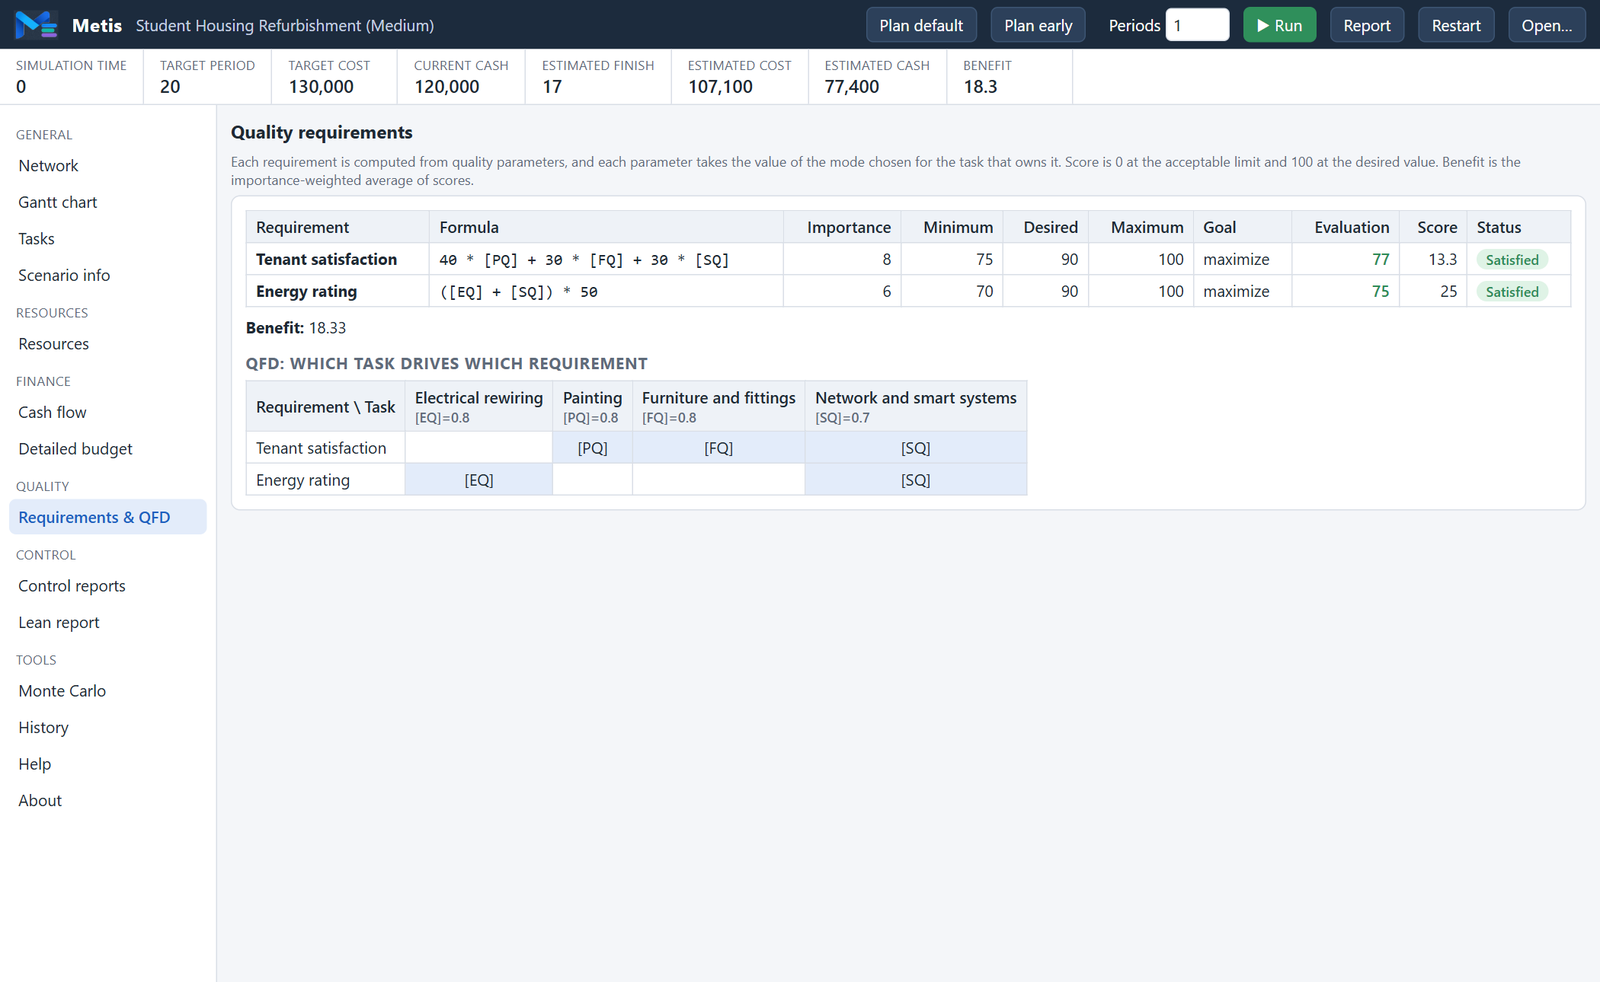Click the Tenant satisfaction requirement name
The width and height of the screenshot is (1600, 982).
pyautogui.click(x=326, y=259)
